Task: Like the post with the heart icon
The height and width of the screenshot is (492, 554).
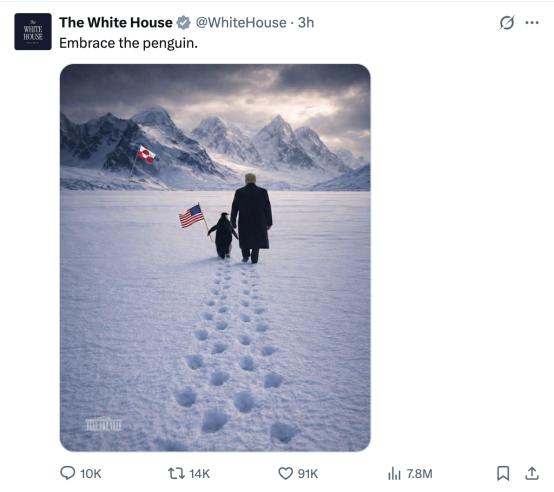Action: 285,473
